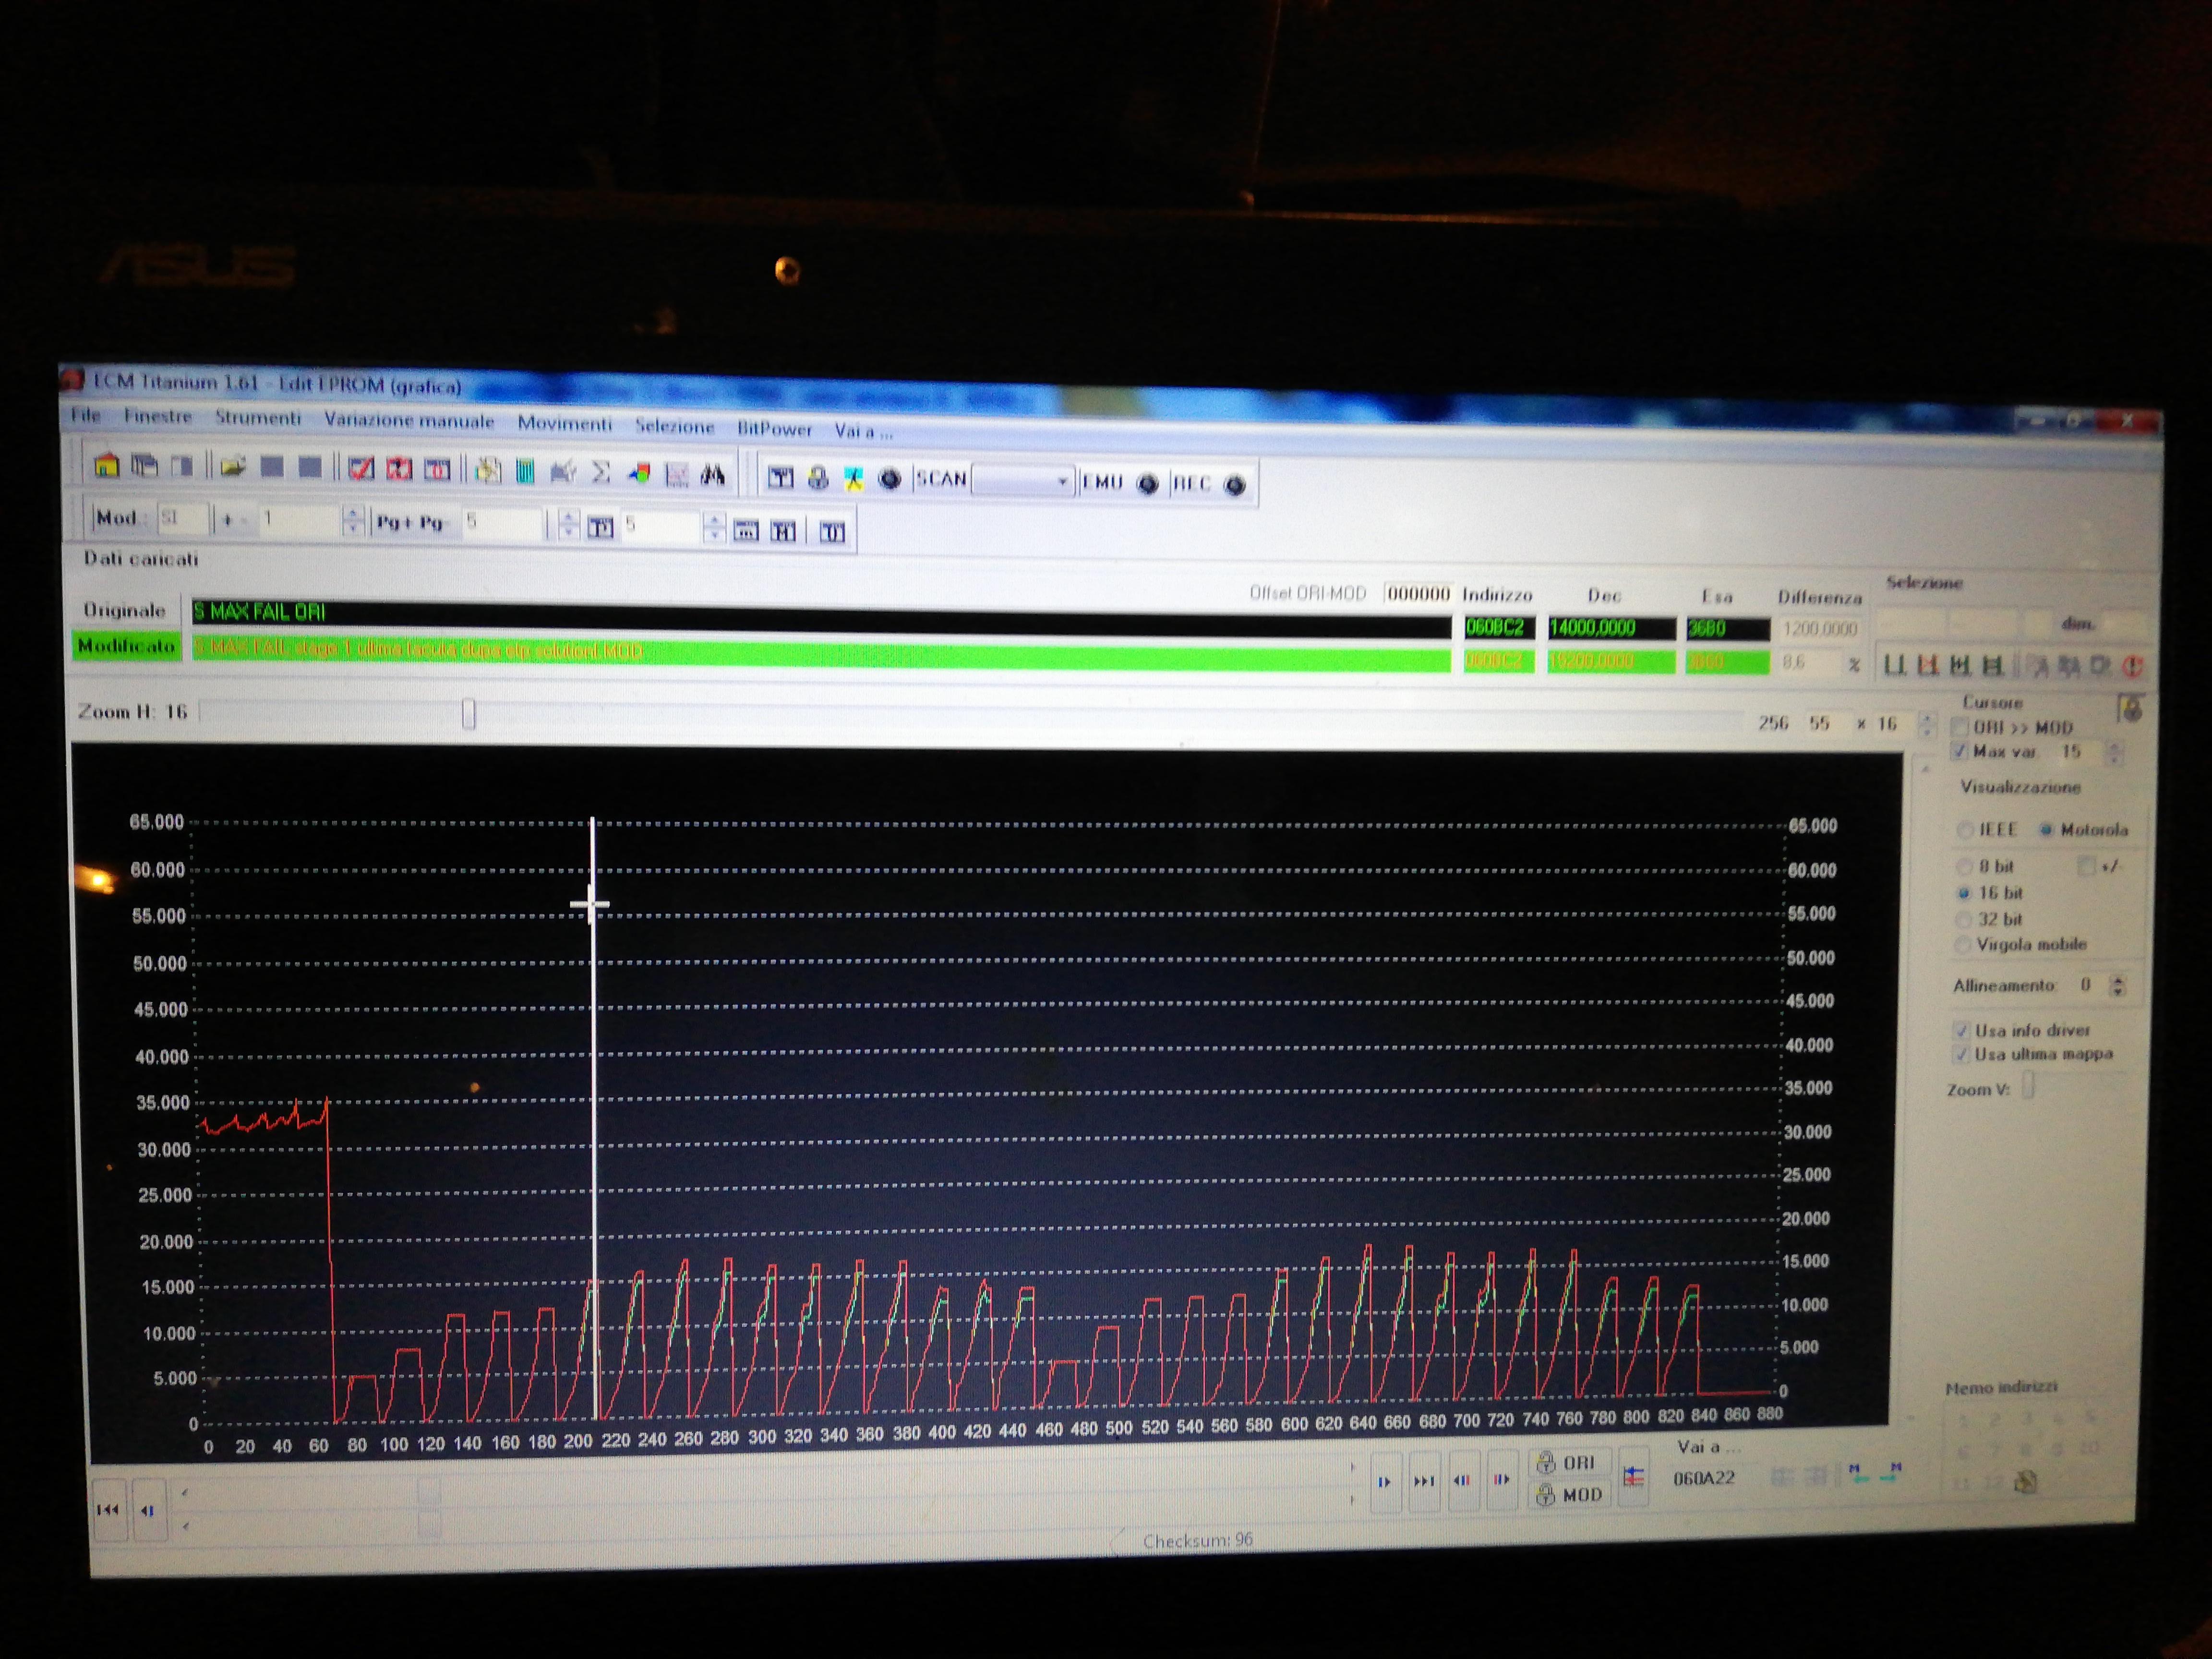Screen dimensions: 2212x1659
Task: Open the Movimenti menu
Action: point(564,424)
